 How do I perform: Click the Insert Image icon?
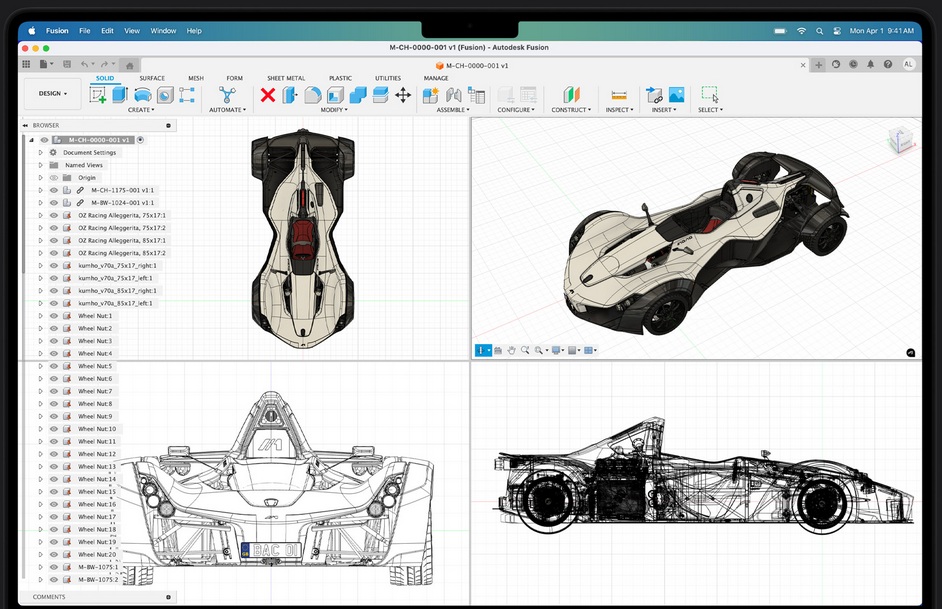676,94
